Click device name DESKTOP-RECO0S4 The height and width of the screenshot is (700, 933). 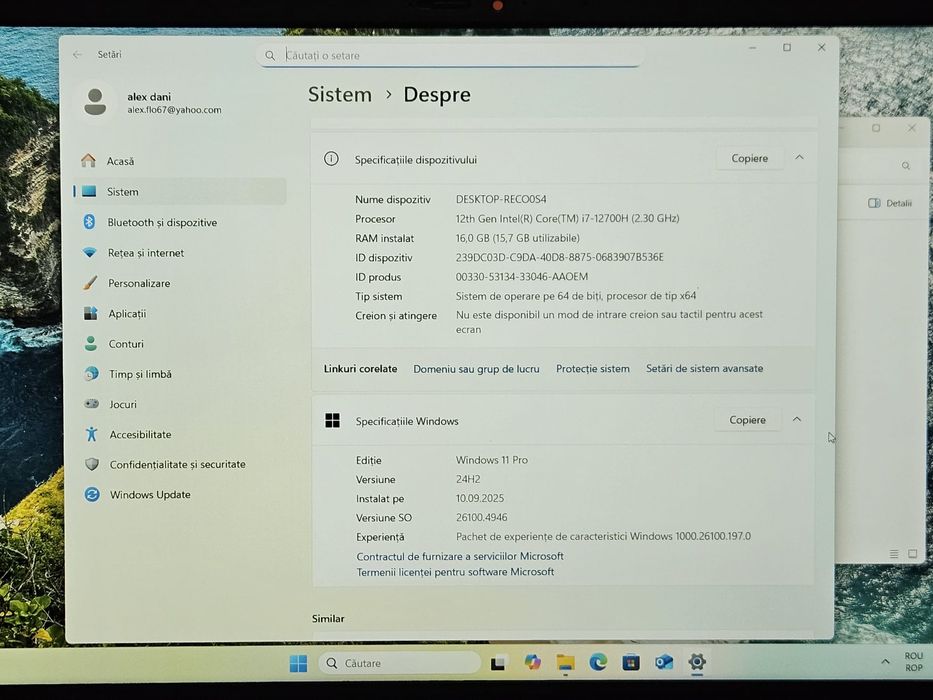tap(501, 199)
